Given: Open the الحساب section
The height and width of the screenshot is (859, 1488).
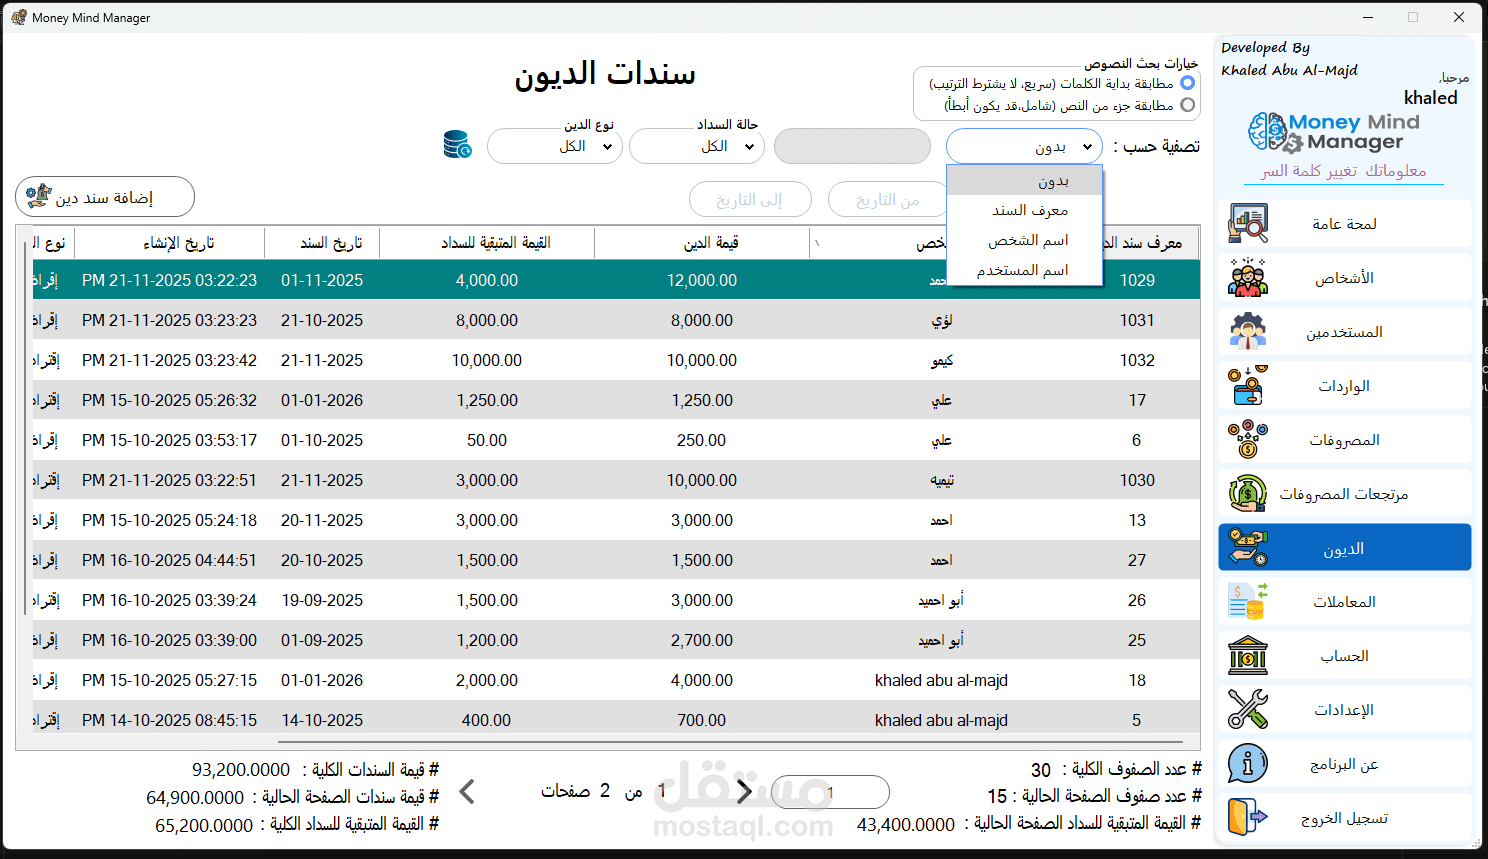Looking at the screenshot, I should point(1344,656).
